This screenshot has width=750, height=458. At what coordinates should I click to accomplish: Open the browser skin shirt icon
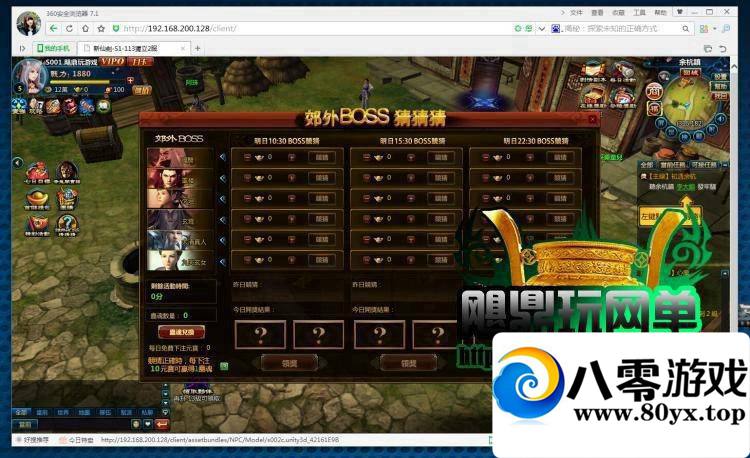point(680,12)
